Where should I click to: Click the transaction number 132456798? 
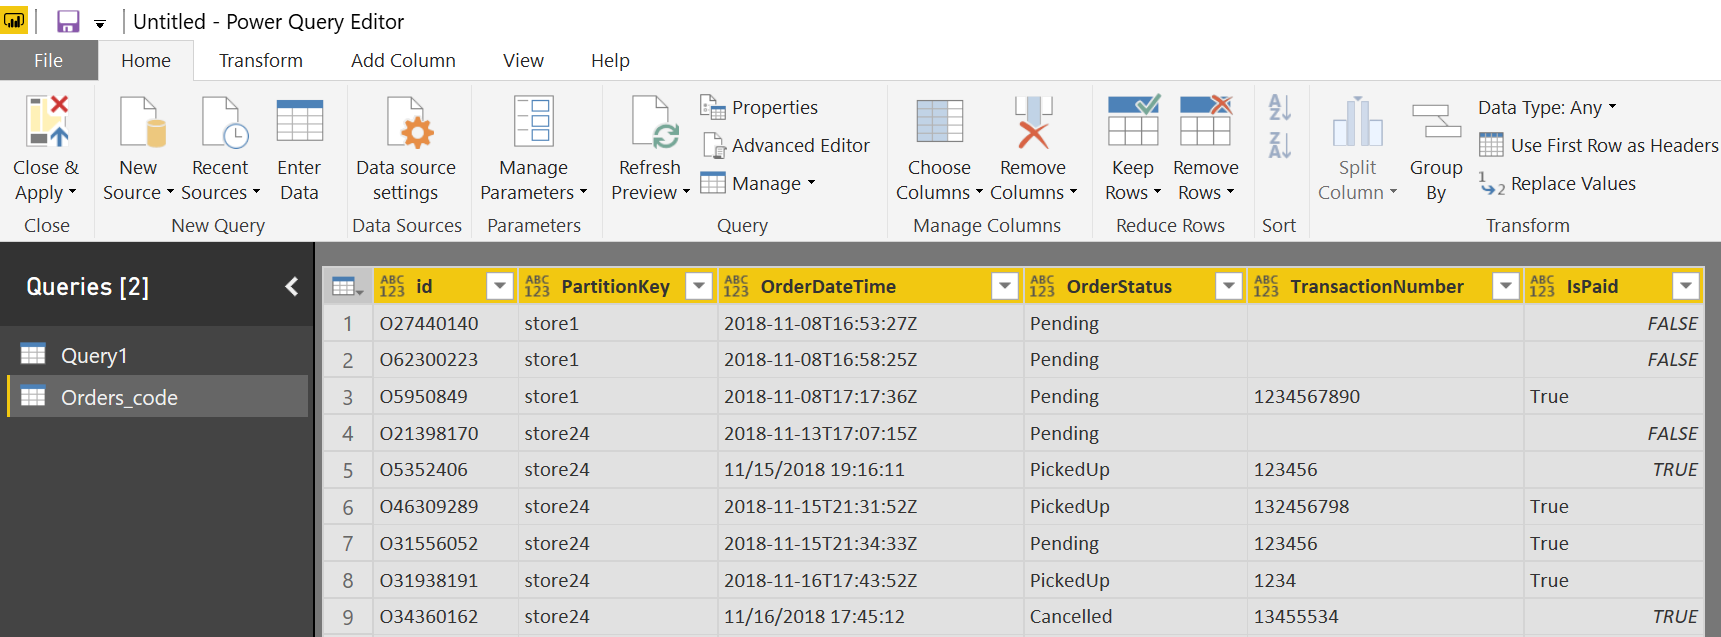click(x=1386, y=506)
